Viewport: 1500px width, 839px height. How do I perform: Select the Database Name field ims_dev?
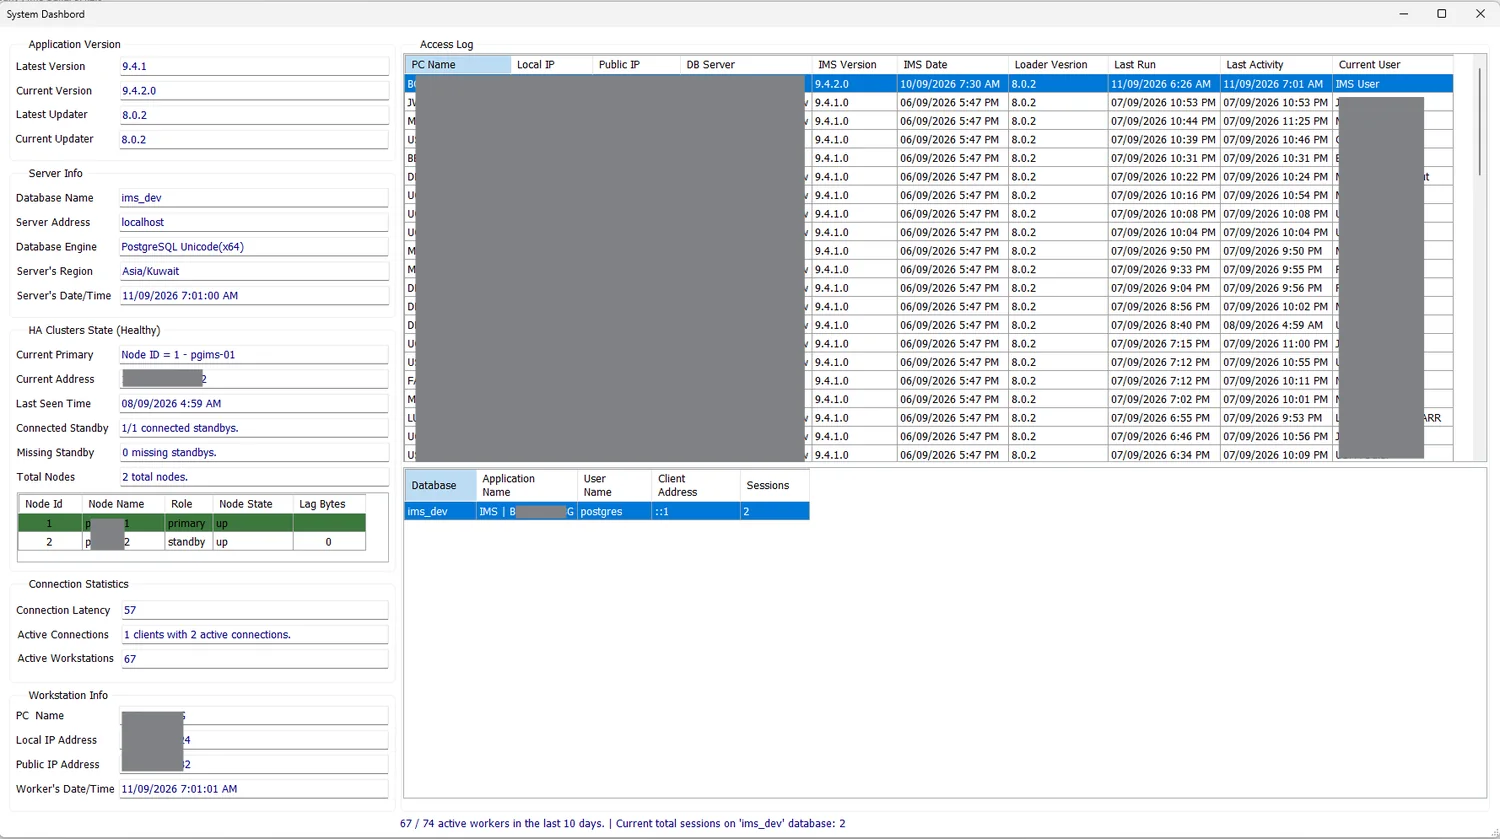pyautogui.click(x=254, y=198)
